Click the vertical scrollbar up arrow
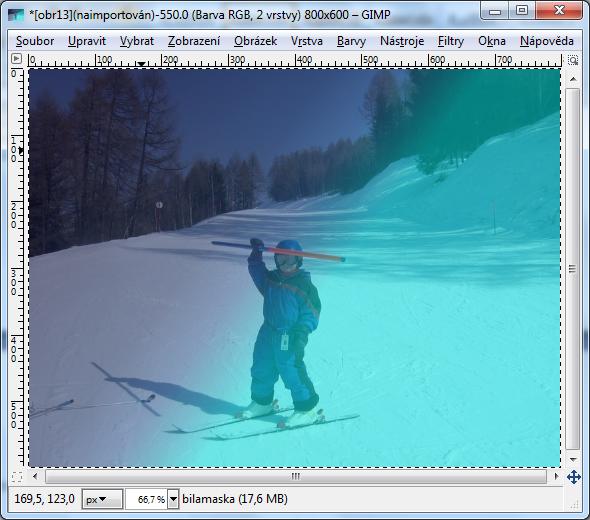590x520 pixels. click(x=573, y=79)
